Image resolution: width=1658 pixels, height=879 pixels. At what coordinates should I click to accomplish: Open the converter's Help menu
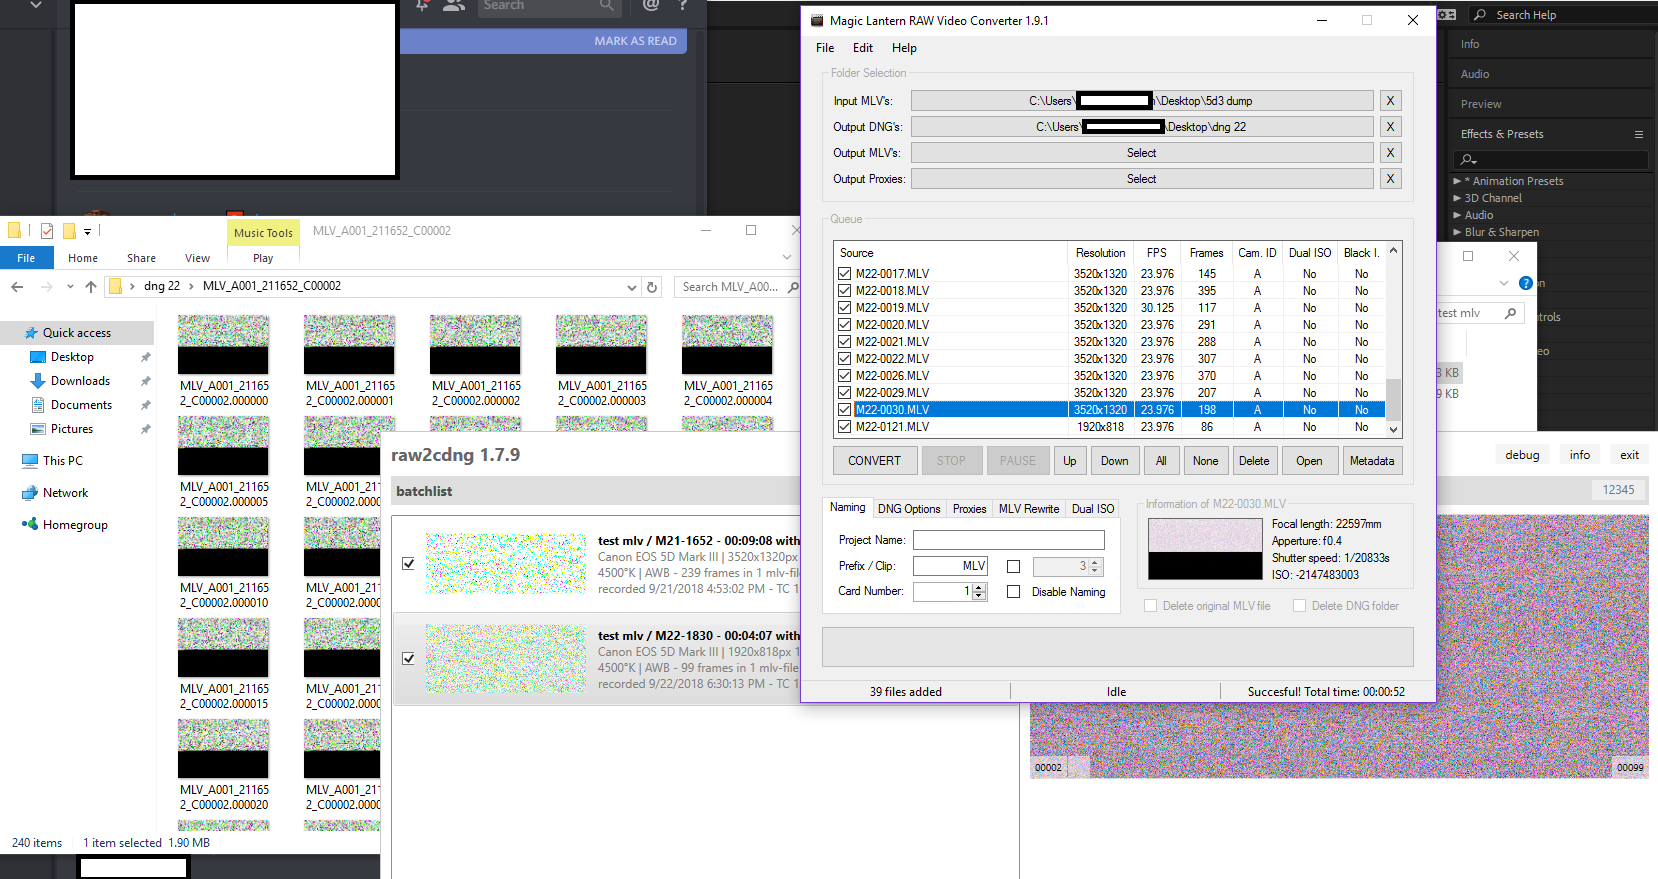coord(904,48)
